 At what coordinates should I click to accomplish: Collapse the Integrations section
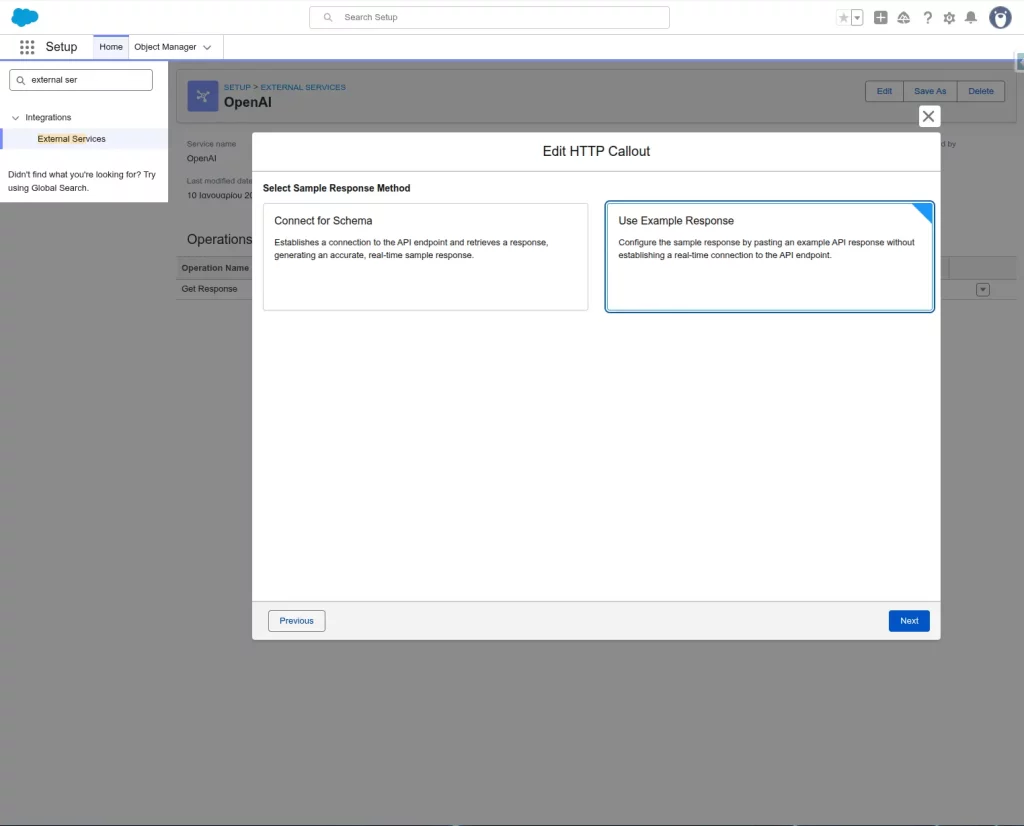[x=16, y=117]
